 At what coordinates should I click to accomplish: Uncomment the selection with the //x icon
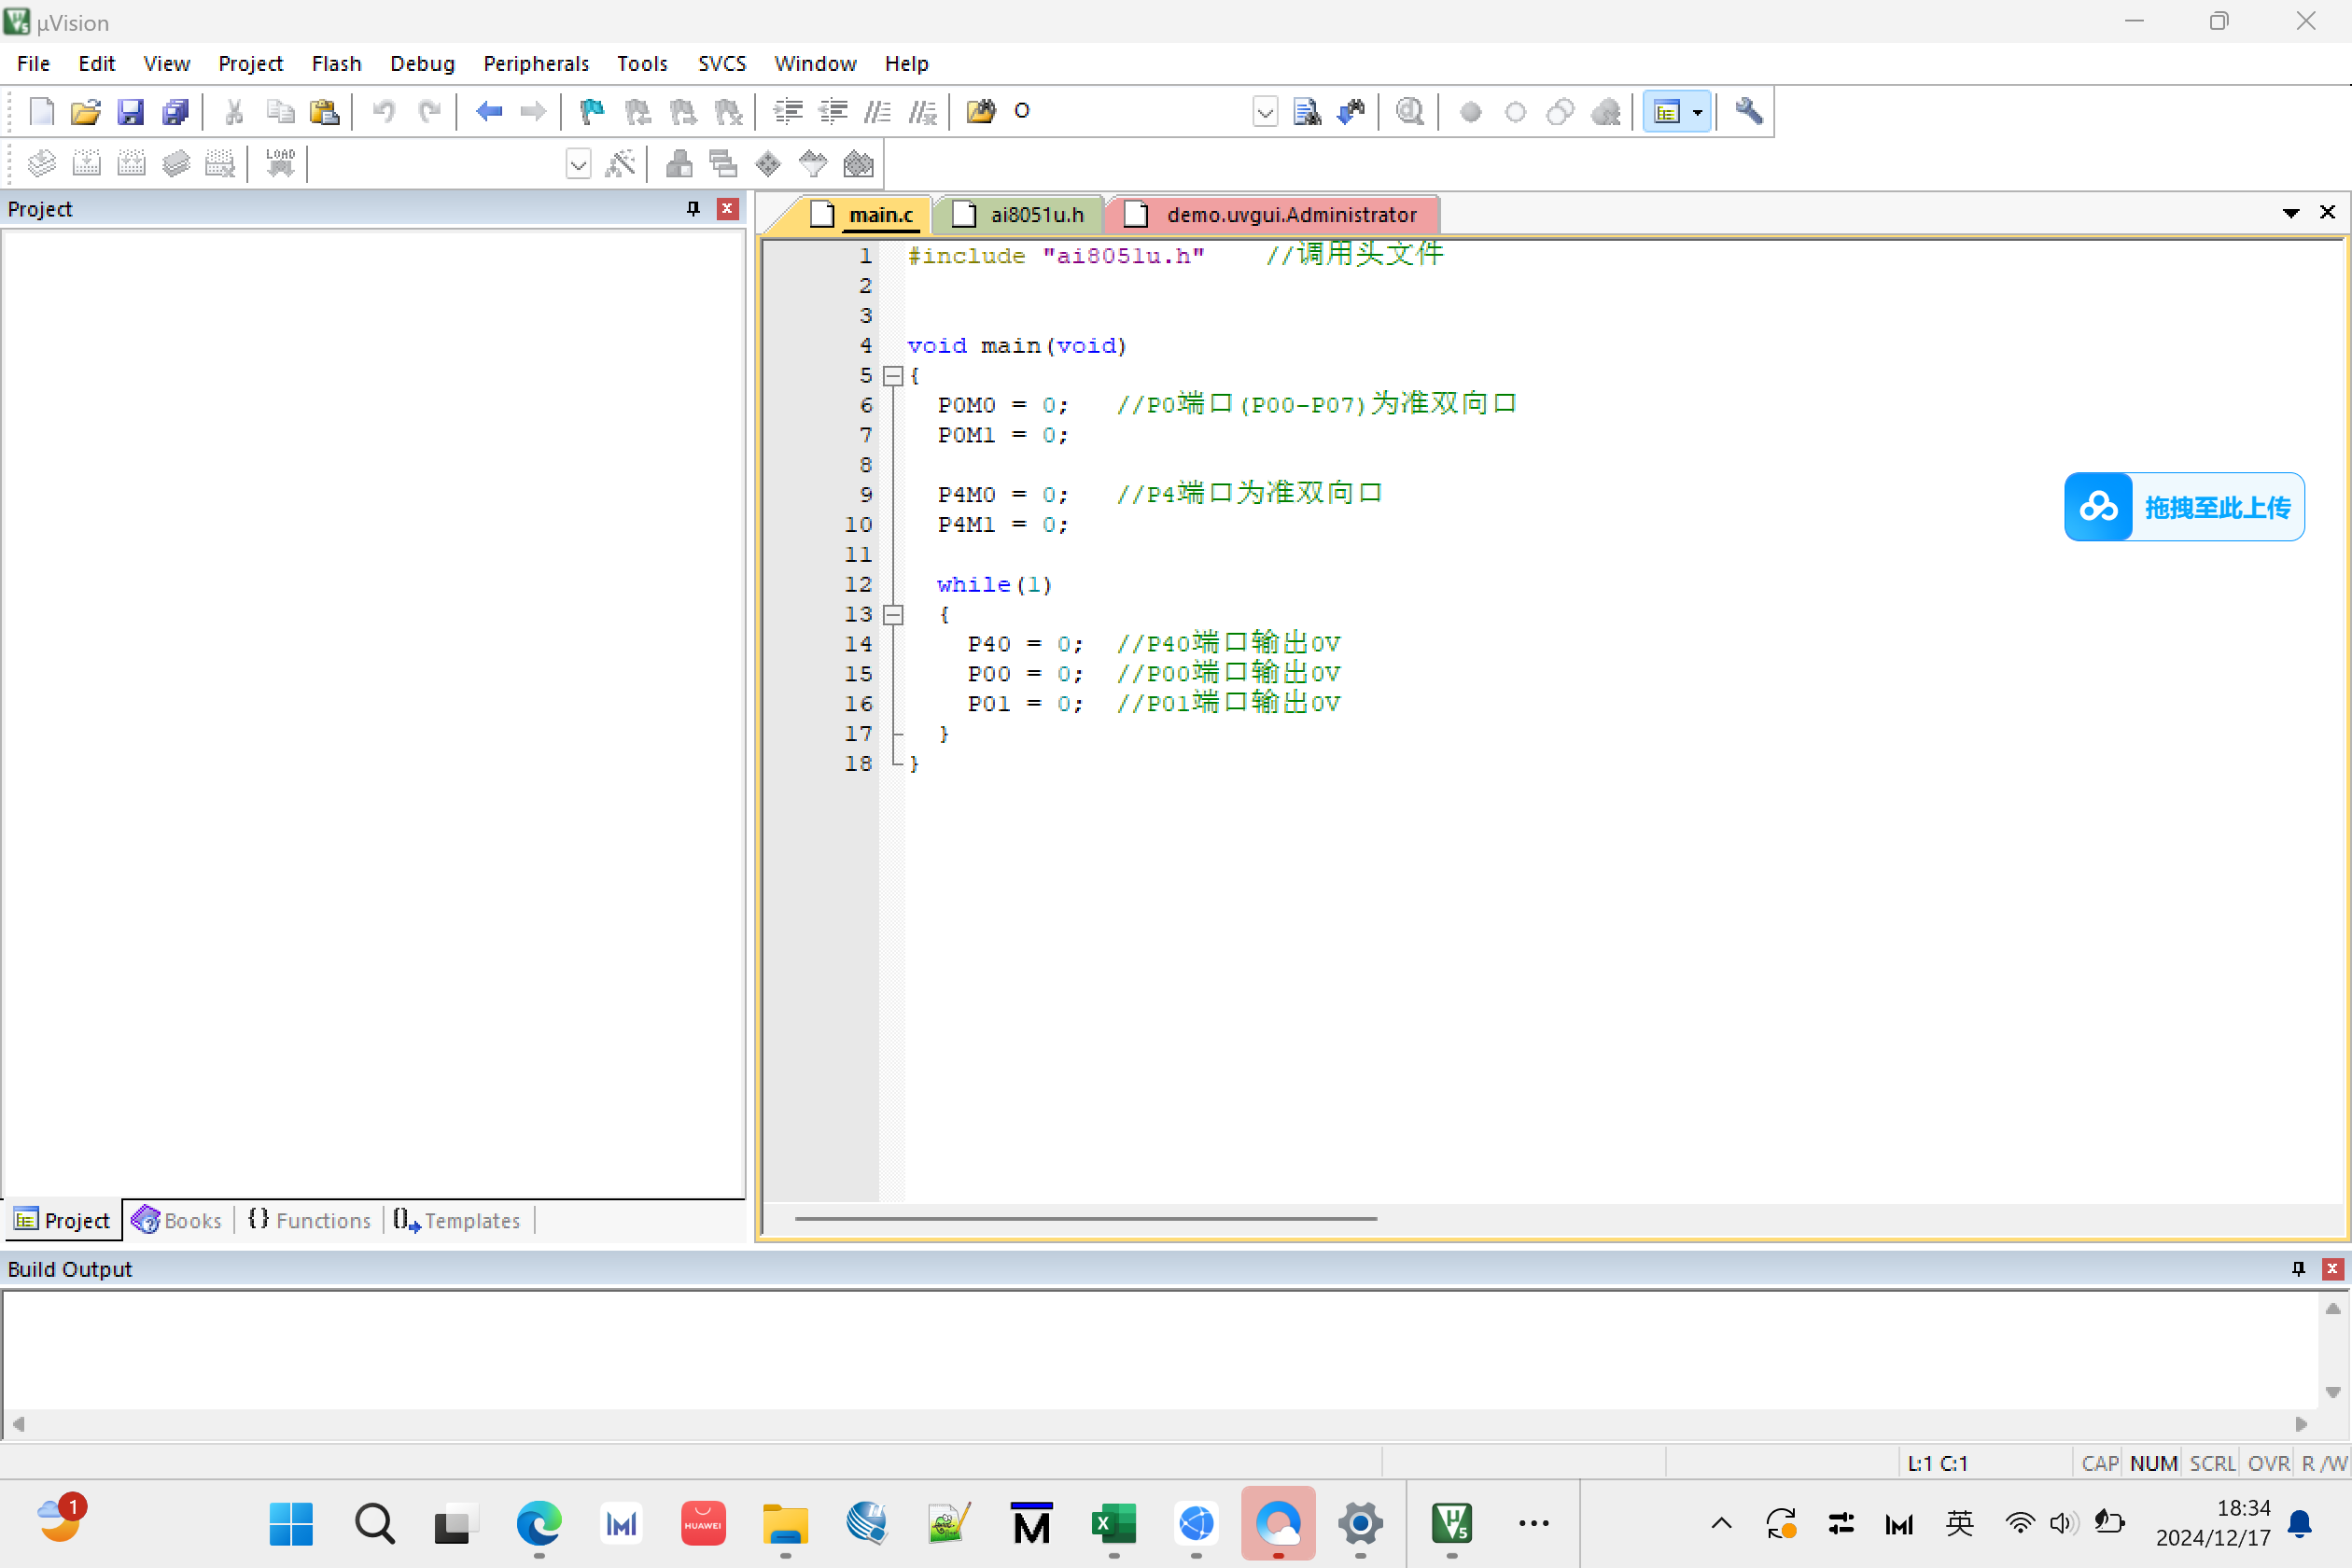pos(923,111)
